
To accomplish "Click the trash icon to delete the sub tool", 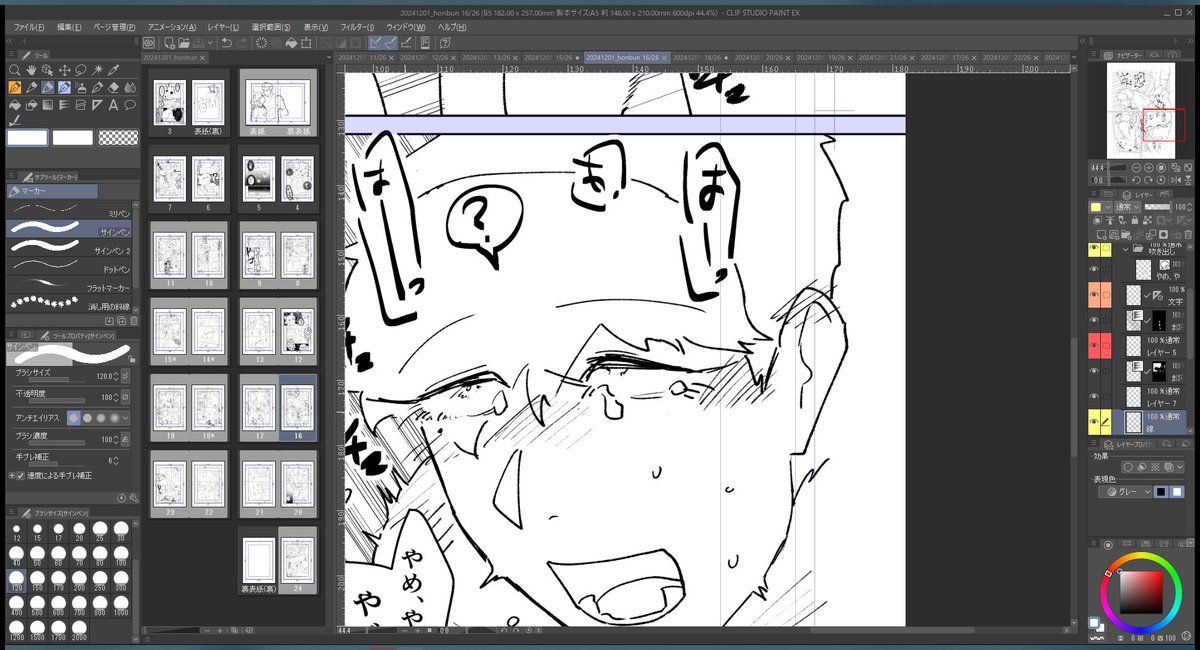I will 133,321.
